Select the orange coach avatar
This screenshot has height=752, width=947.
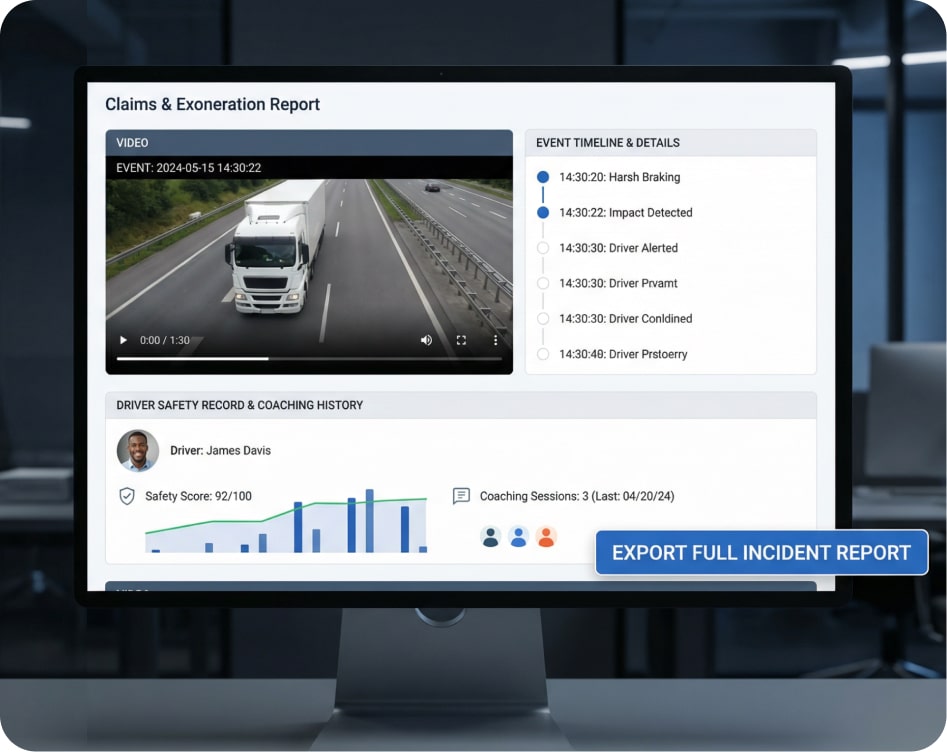545,537
